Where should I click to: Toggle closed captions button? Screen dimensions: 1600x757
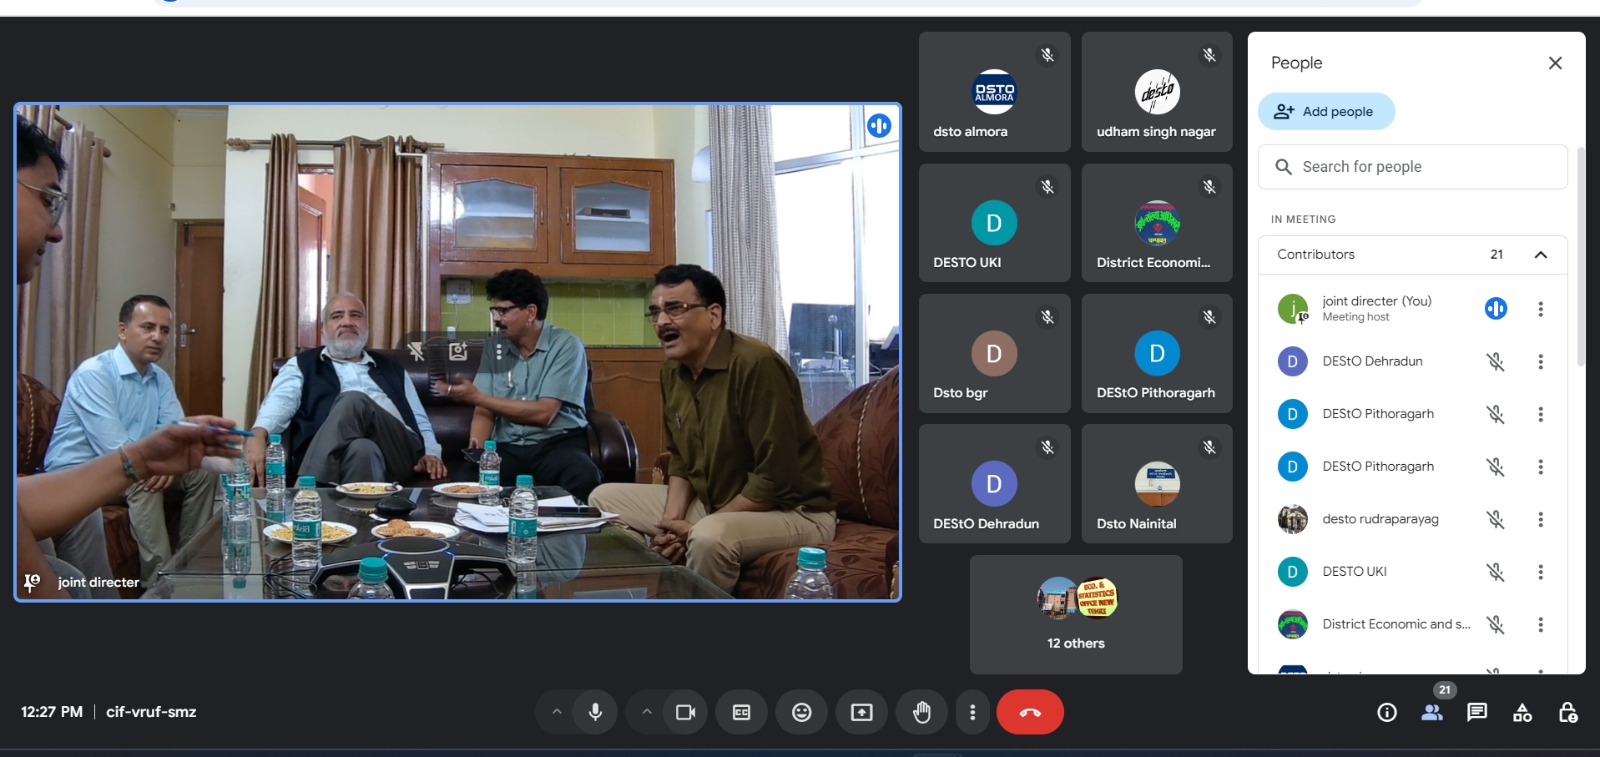pos(741,712)
